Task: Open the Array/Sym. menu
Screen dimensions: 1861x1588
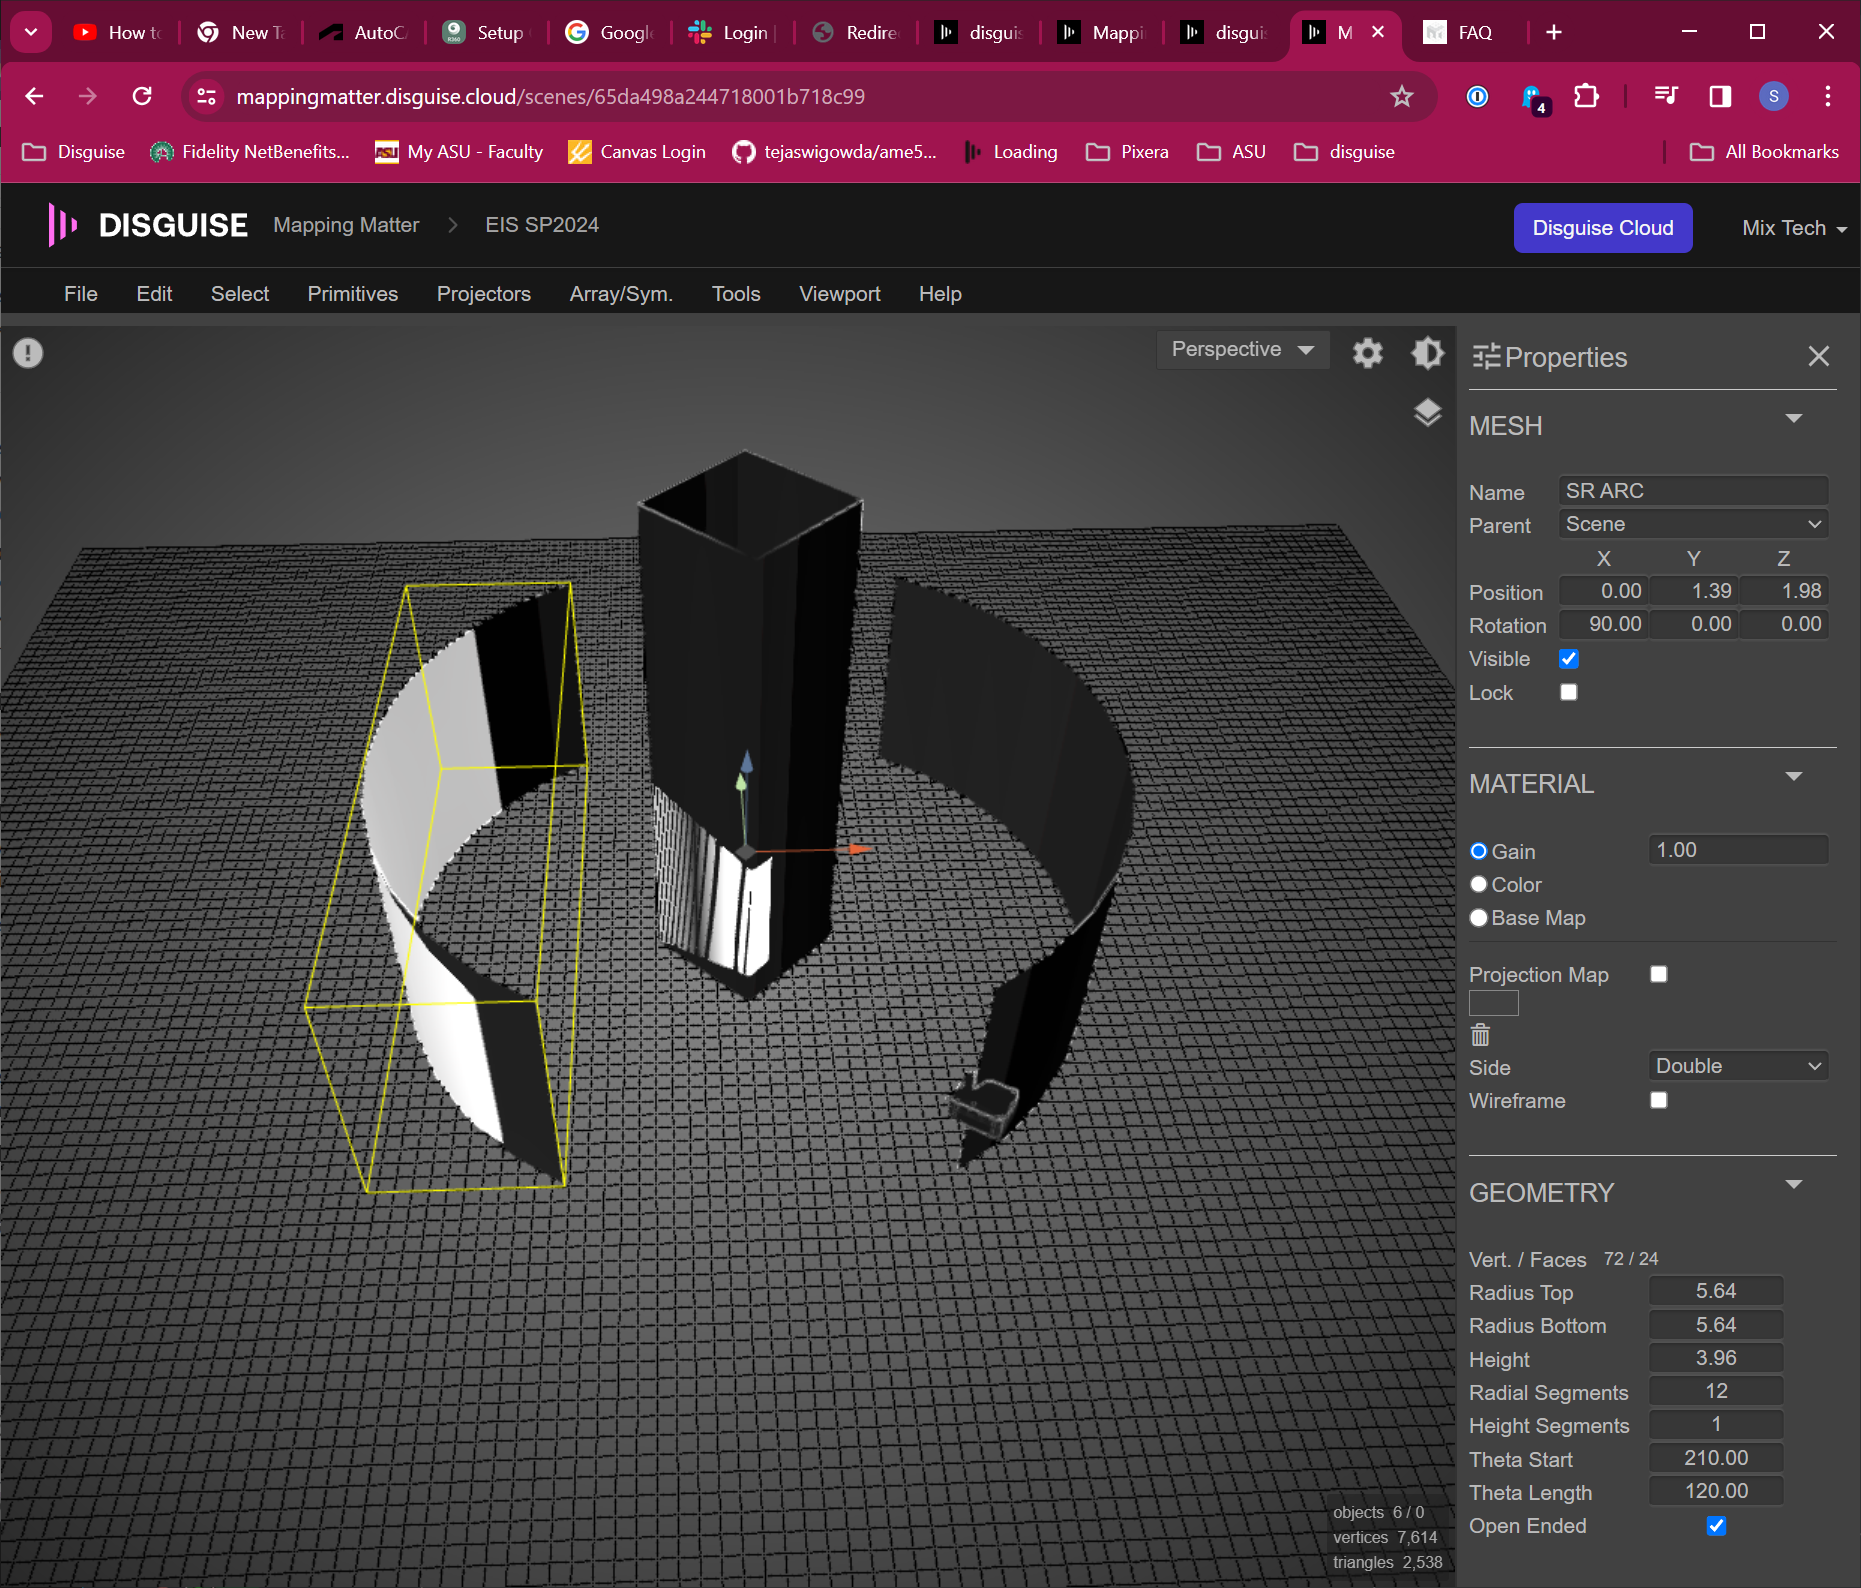Action: (621, 294)
